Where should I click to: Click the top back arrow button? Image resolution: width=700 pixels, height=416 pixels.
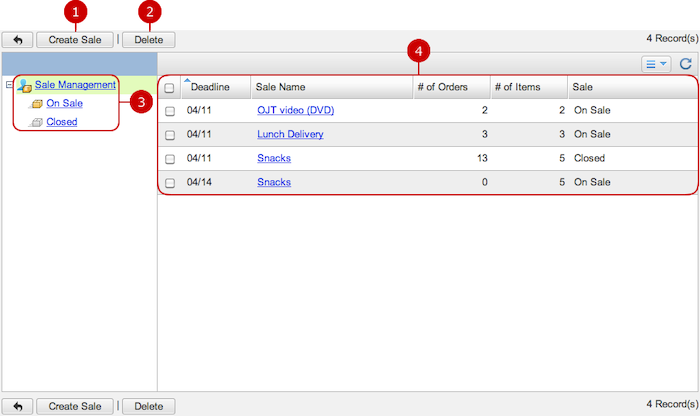[17, 40]
